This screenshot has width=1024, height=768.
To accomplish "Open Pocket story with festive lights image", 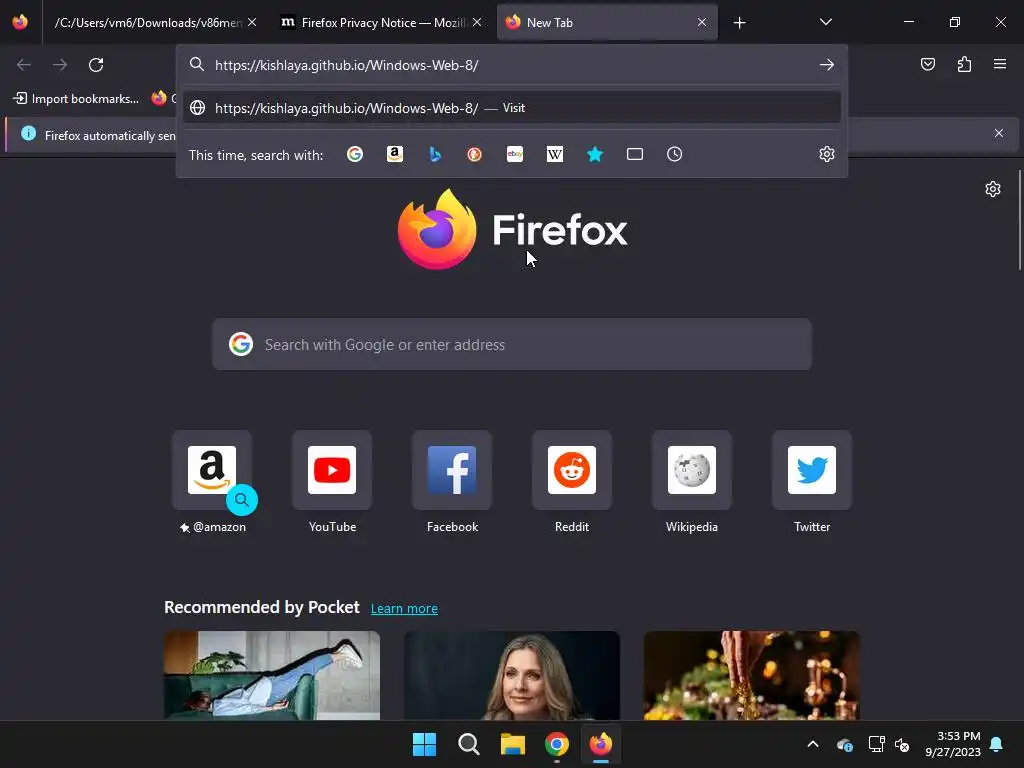I will [752, 675].
